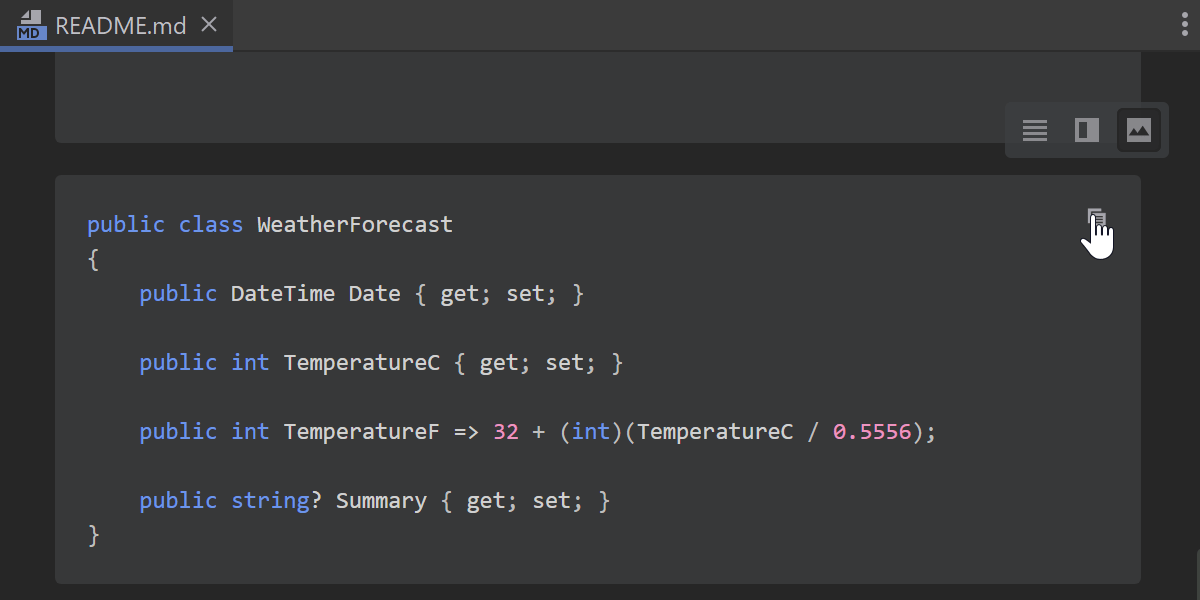Click the MD file icon on the tab
Screen dimensions: 1200x600
point(32,25)
